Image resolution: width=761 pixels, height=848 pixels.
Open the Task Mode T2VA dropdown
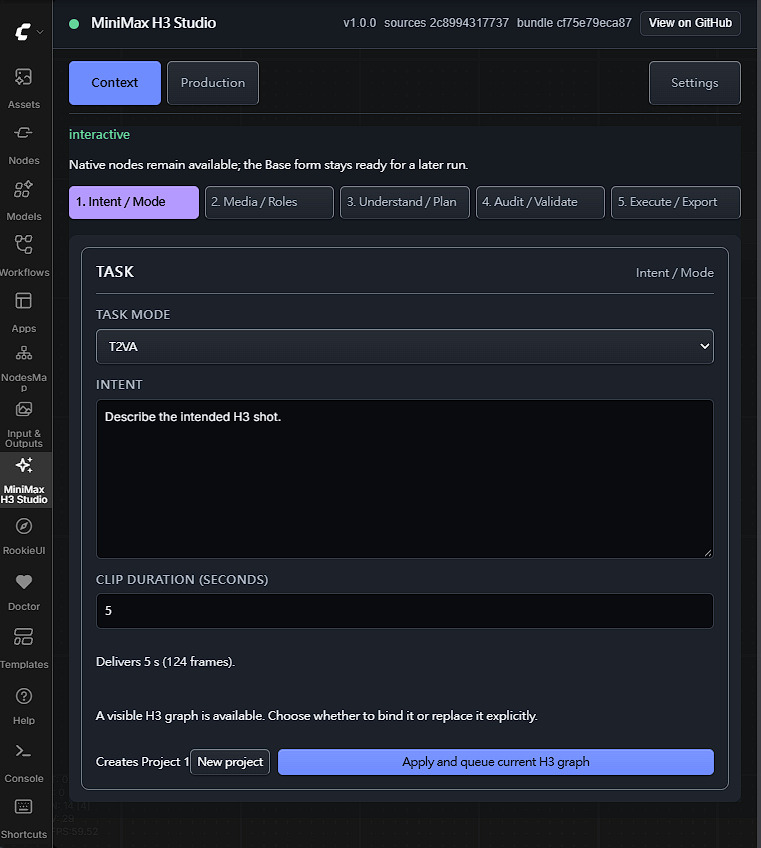(405, 347)
